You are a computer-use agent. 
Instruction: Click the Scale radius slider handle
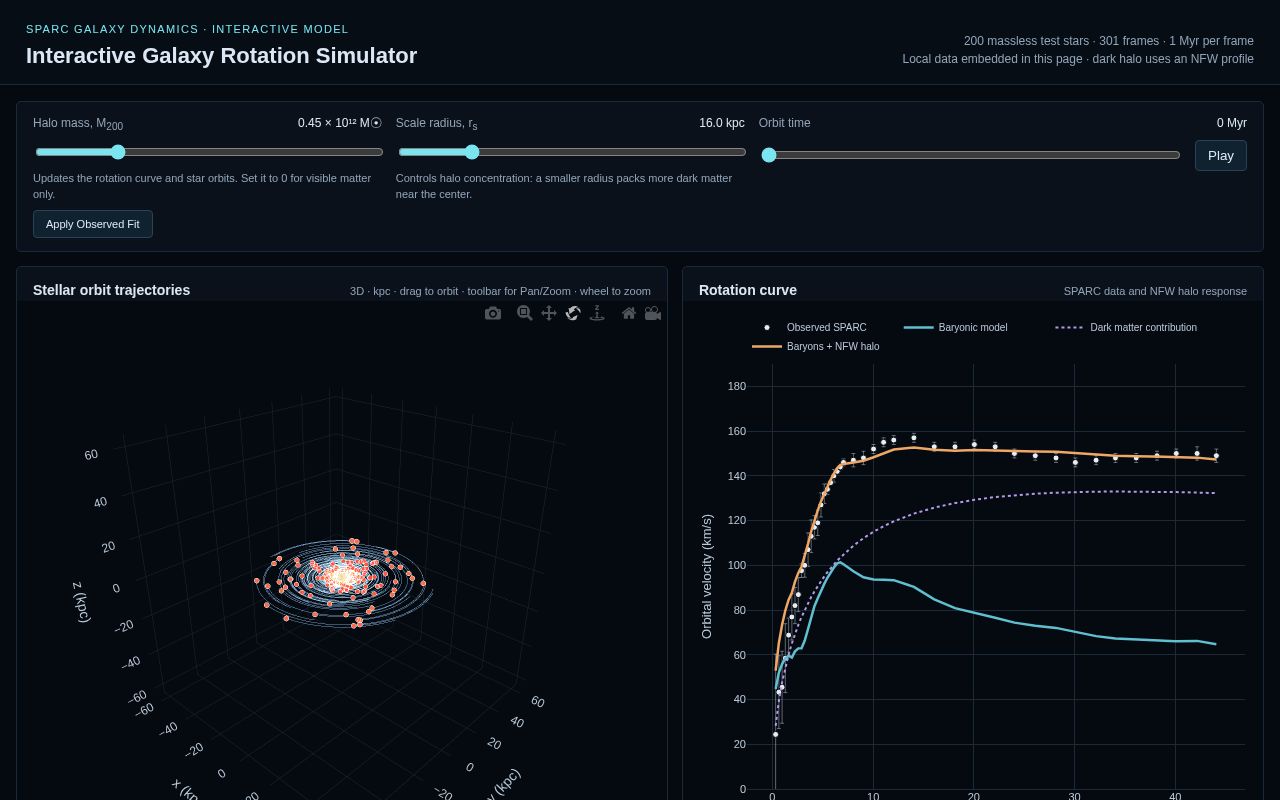(472, 152)
